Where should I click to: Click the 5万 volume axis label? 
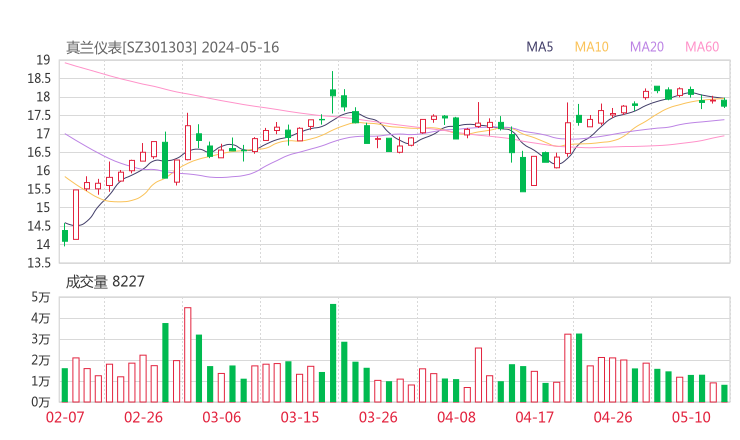point(41,297)
